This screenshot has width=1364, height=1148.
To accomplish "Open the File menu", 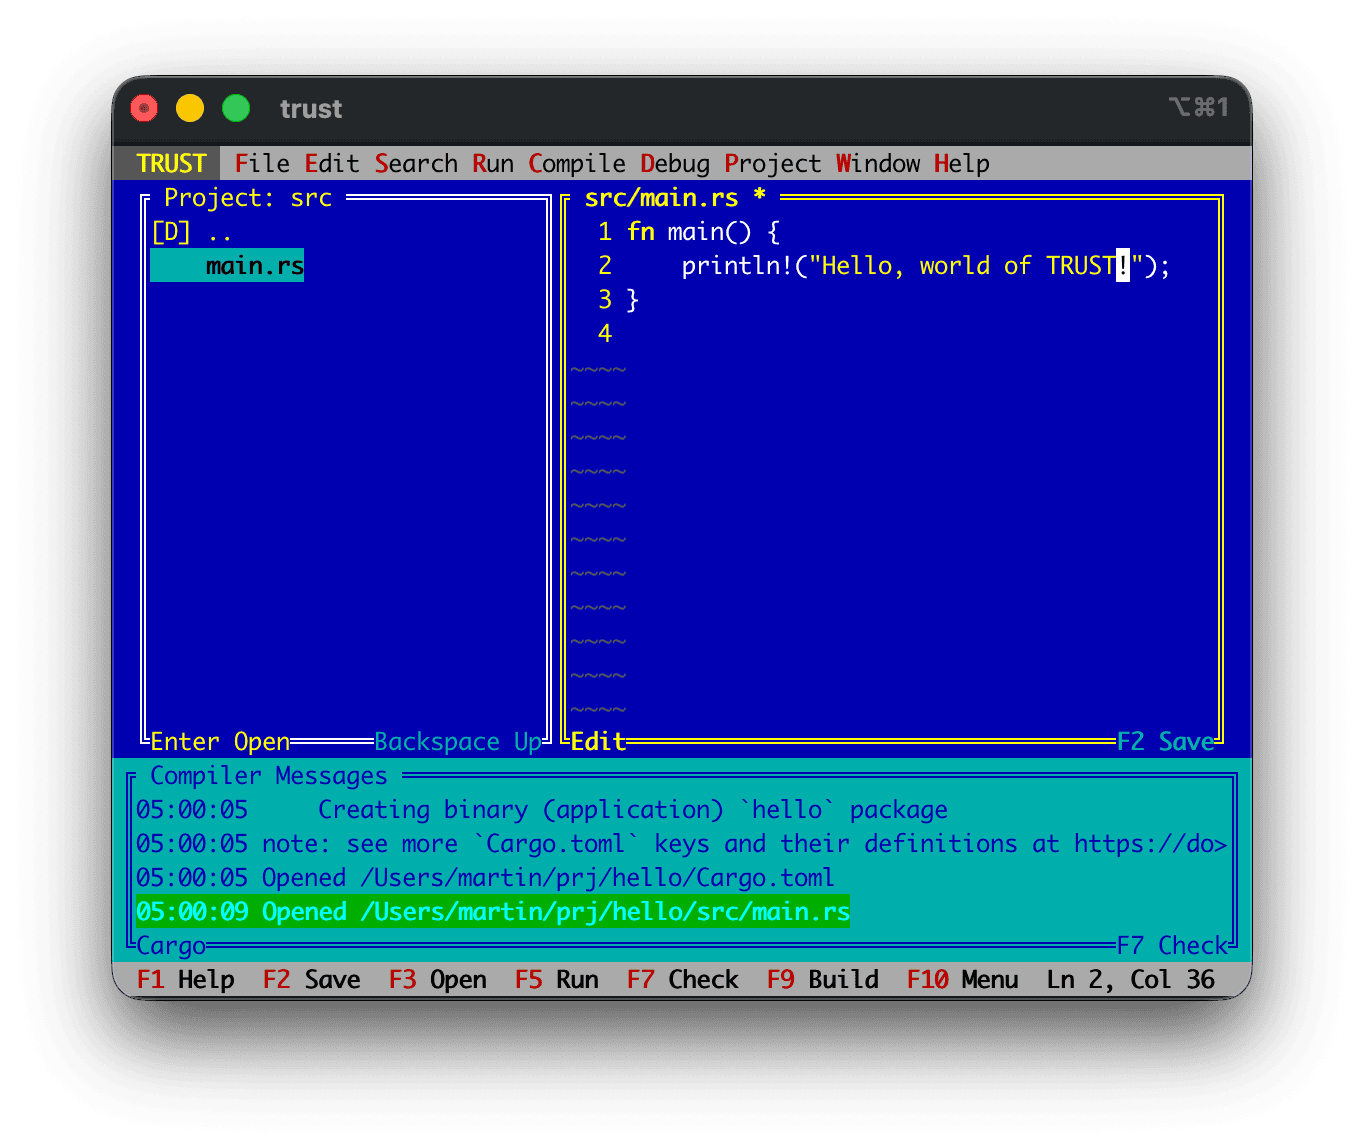I will [x=262, y=163].
